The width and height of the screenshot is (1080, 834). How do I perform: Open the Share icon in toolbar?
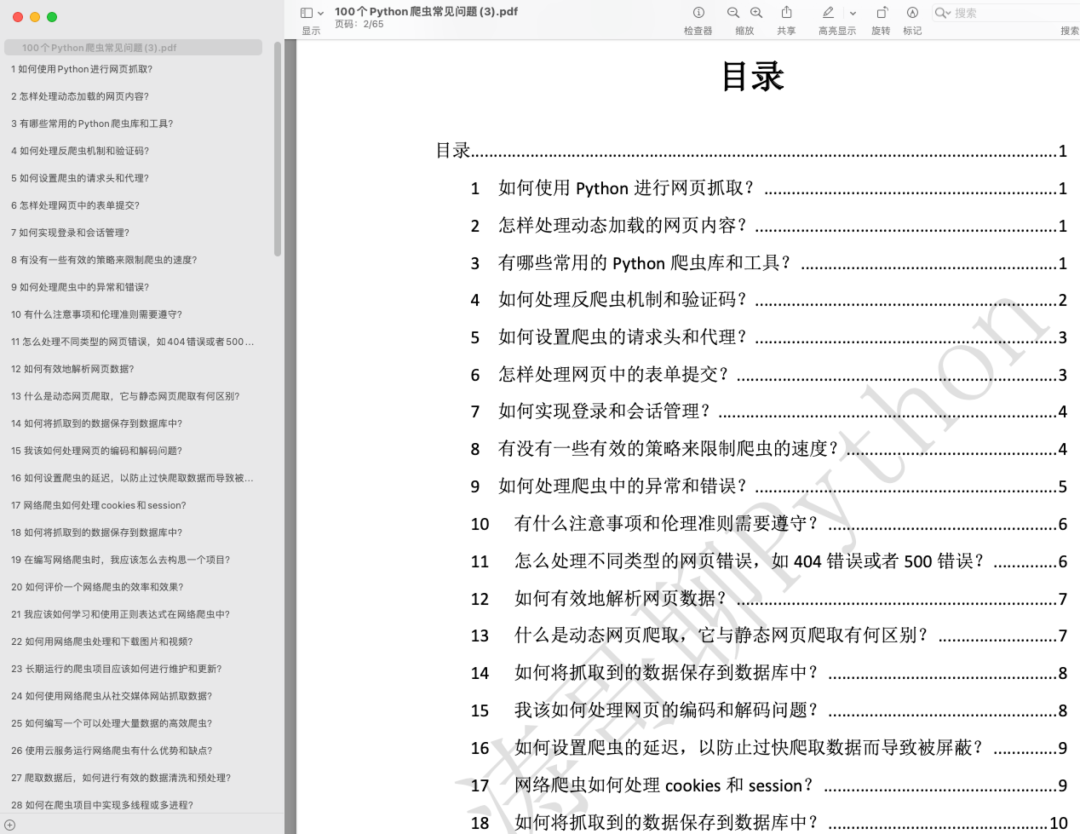787,12
